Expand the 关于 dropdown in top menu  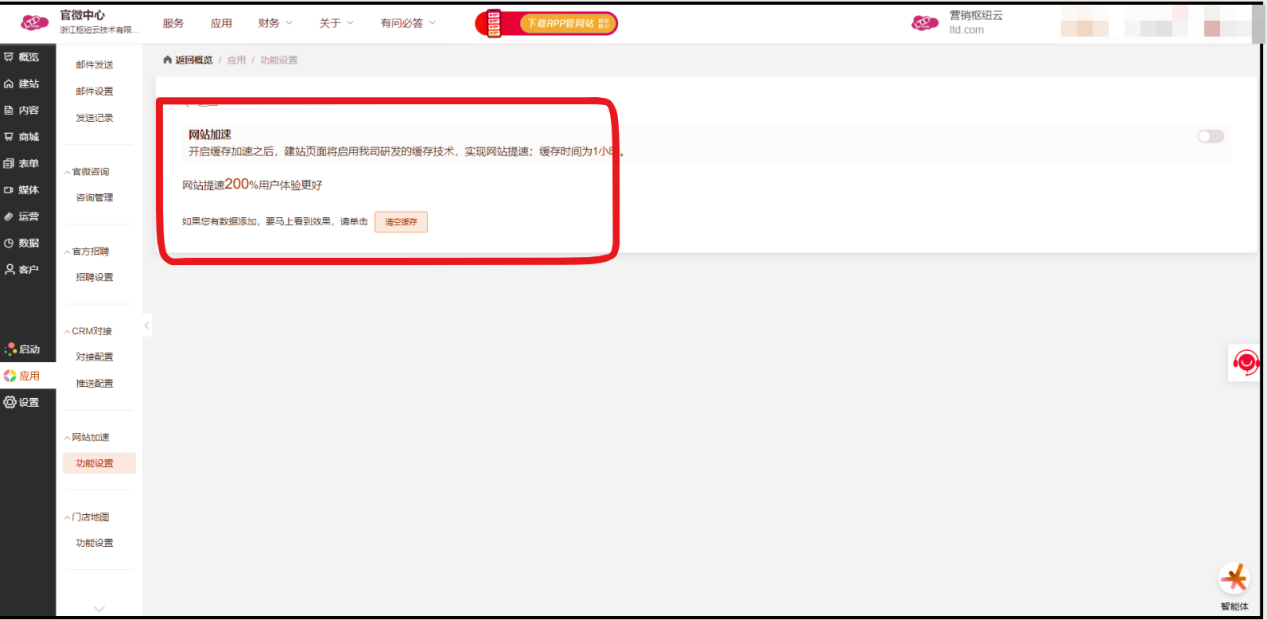pos(336,23)
